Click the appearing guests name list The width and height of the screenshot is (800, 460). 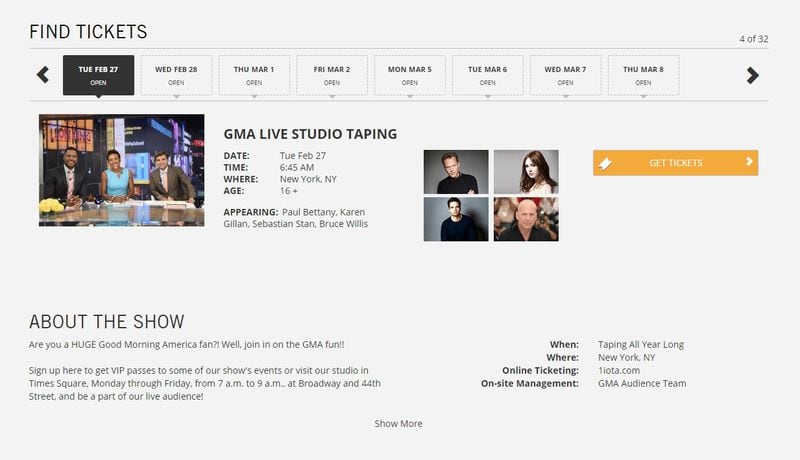pyautogui.click(x=296, y=218)
